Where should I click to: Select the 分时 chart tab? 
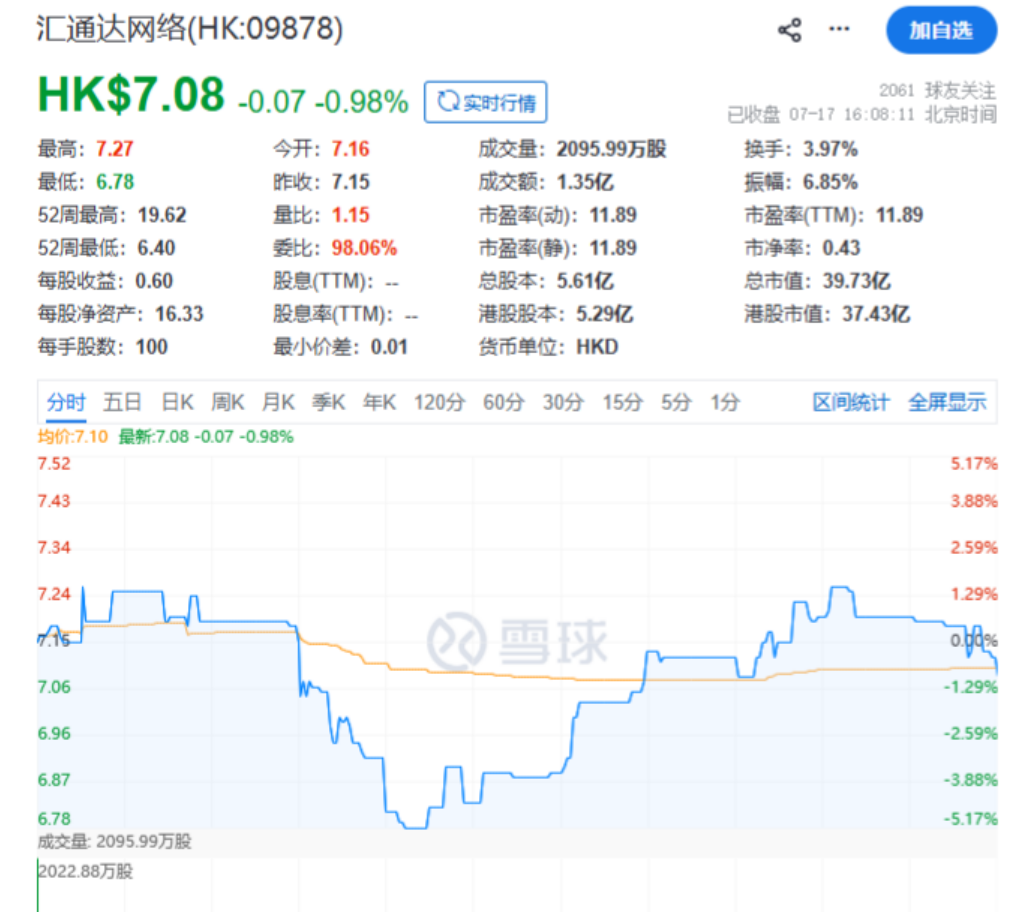coord(66,403)
